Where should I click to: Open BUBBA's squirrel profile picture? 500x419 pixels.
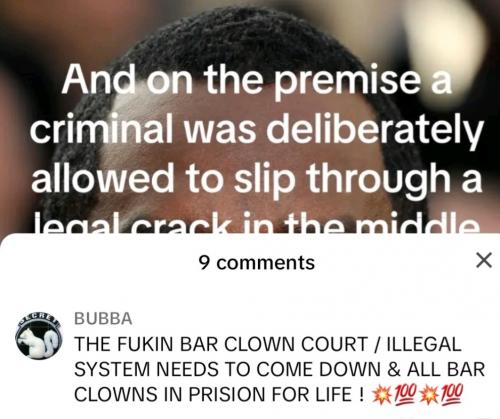(x=39, y=336)
